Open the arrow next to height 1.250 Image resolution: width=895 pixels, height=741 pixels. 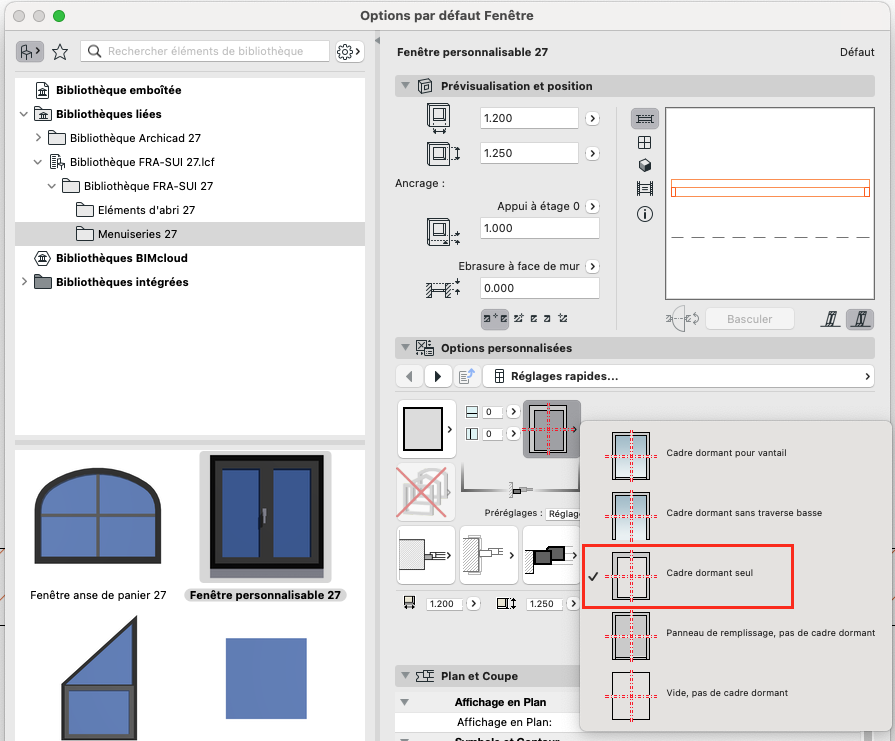[592, 154]
